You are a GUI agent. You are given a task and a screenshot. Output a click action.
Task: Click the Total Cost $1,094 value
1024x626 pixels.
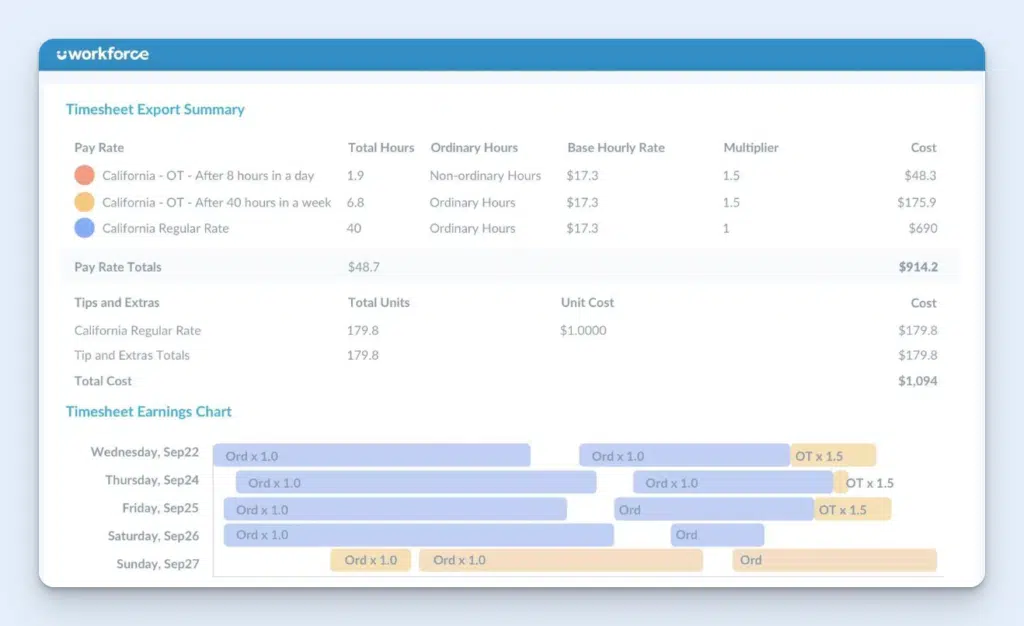pos(917,381)
